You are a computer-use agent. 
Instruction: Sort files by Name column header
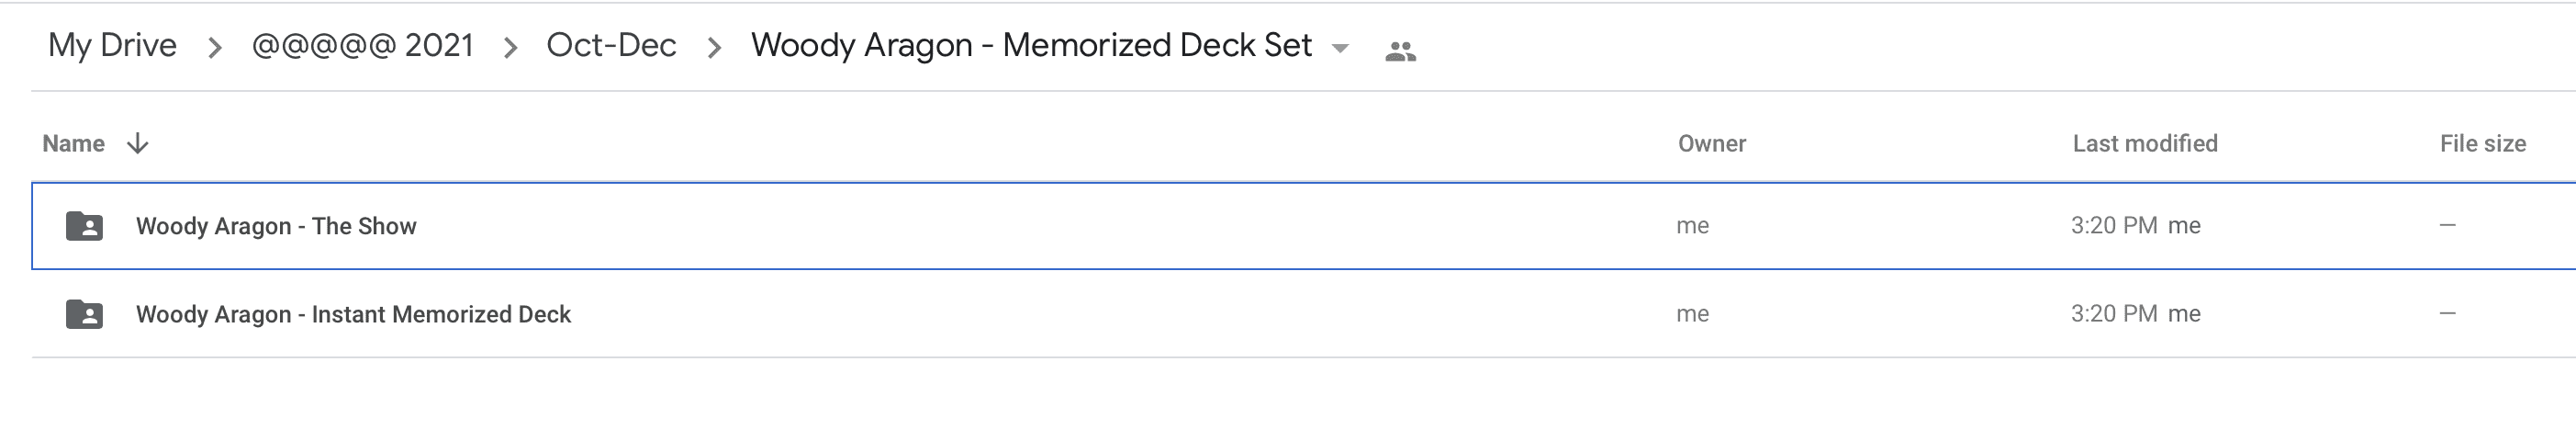coord(73,144)
